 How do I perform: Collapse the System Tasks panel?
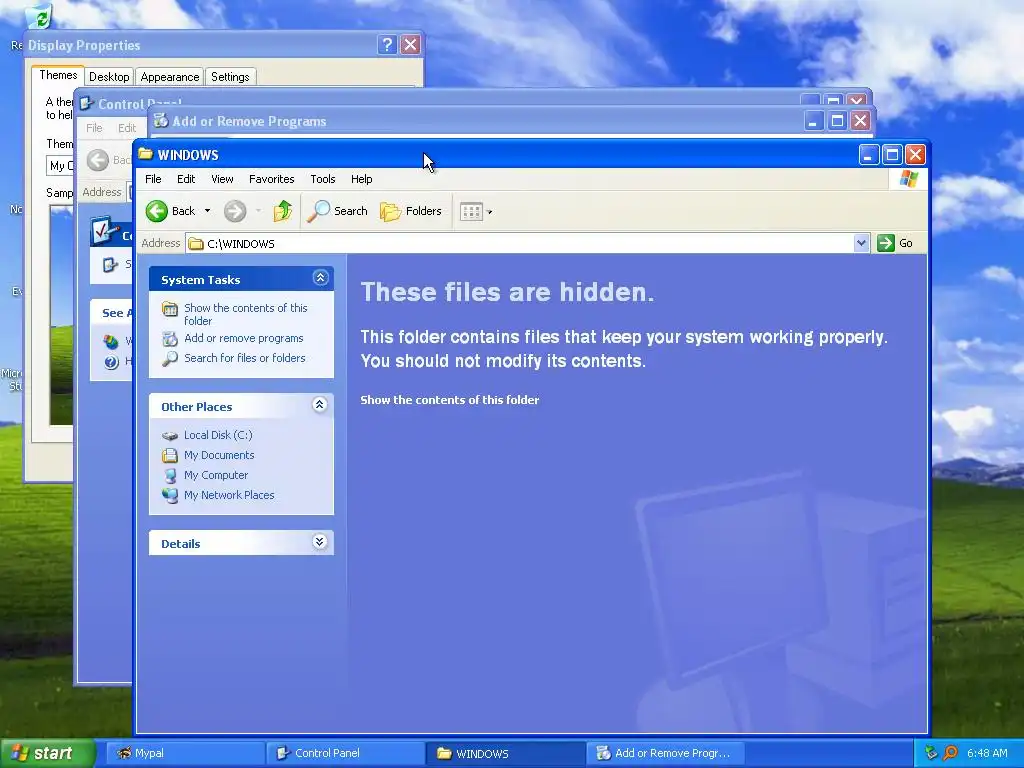click(320, 278)
